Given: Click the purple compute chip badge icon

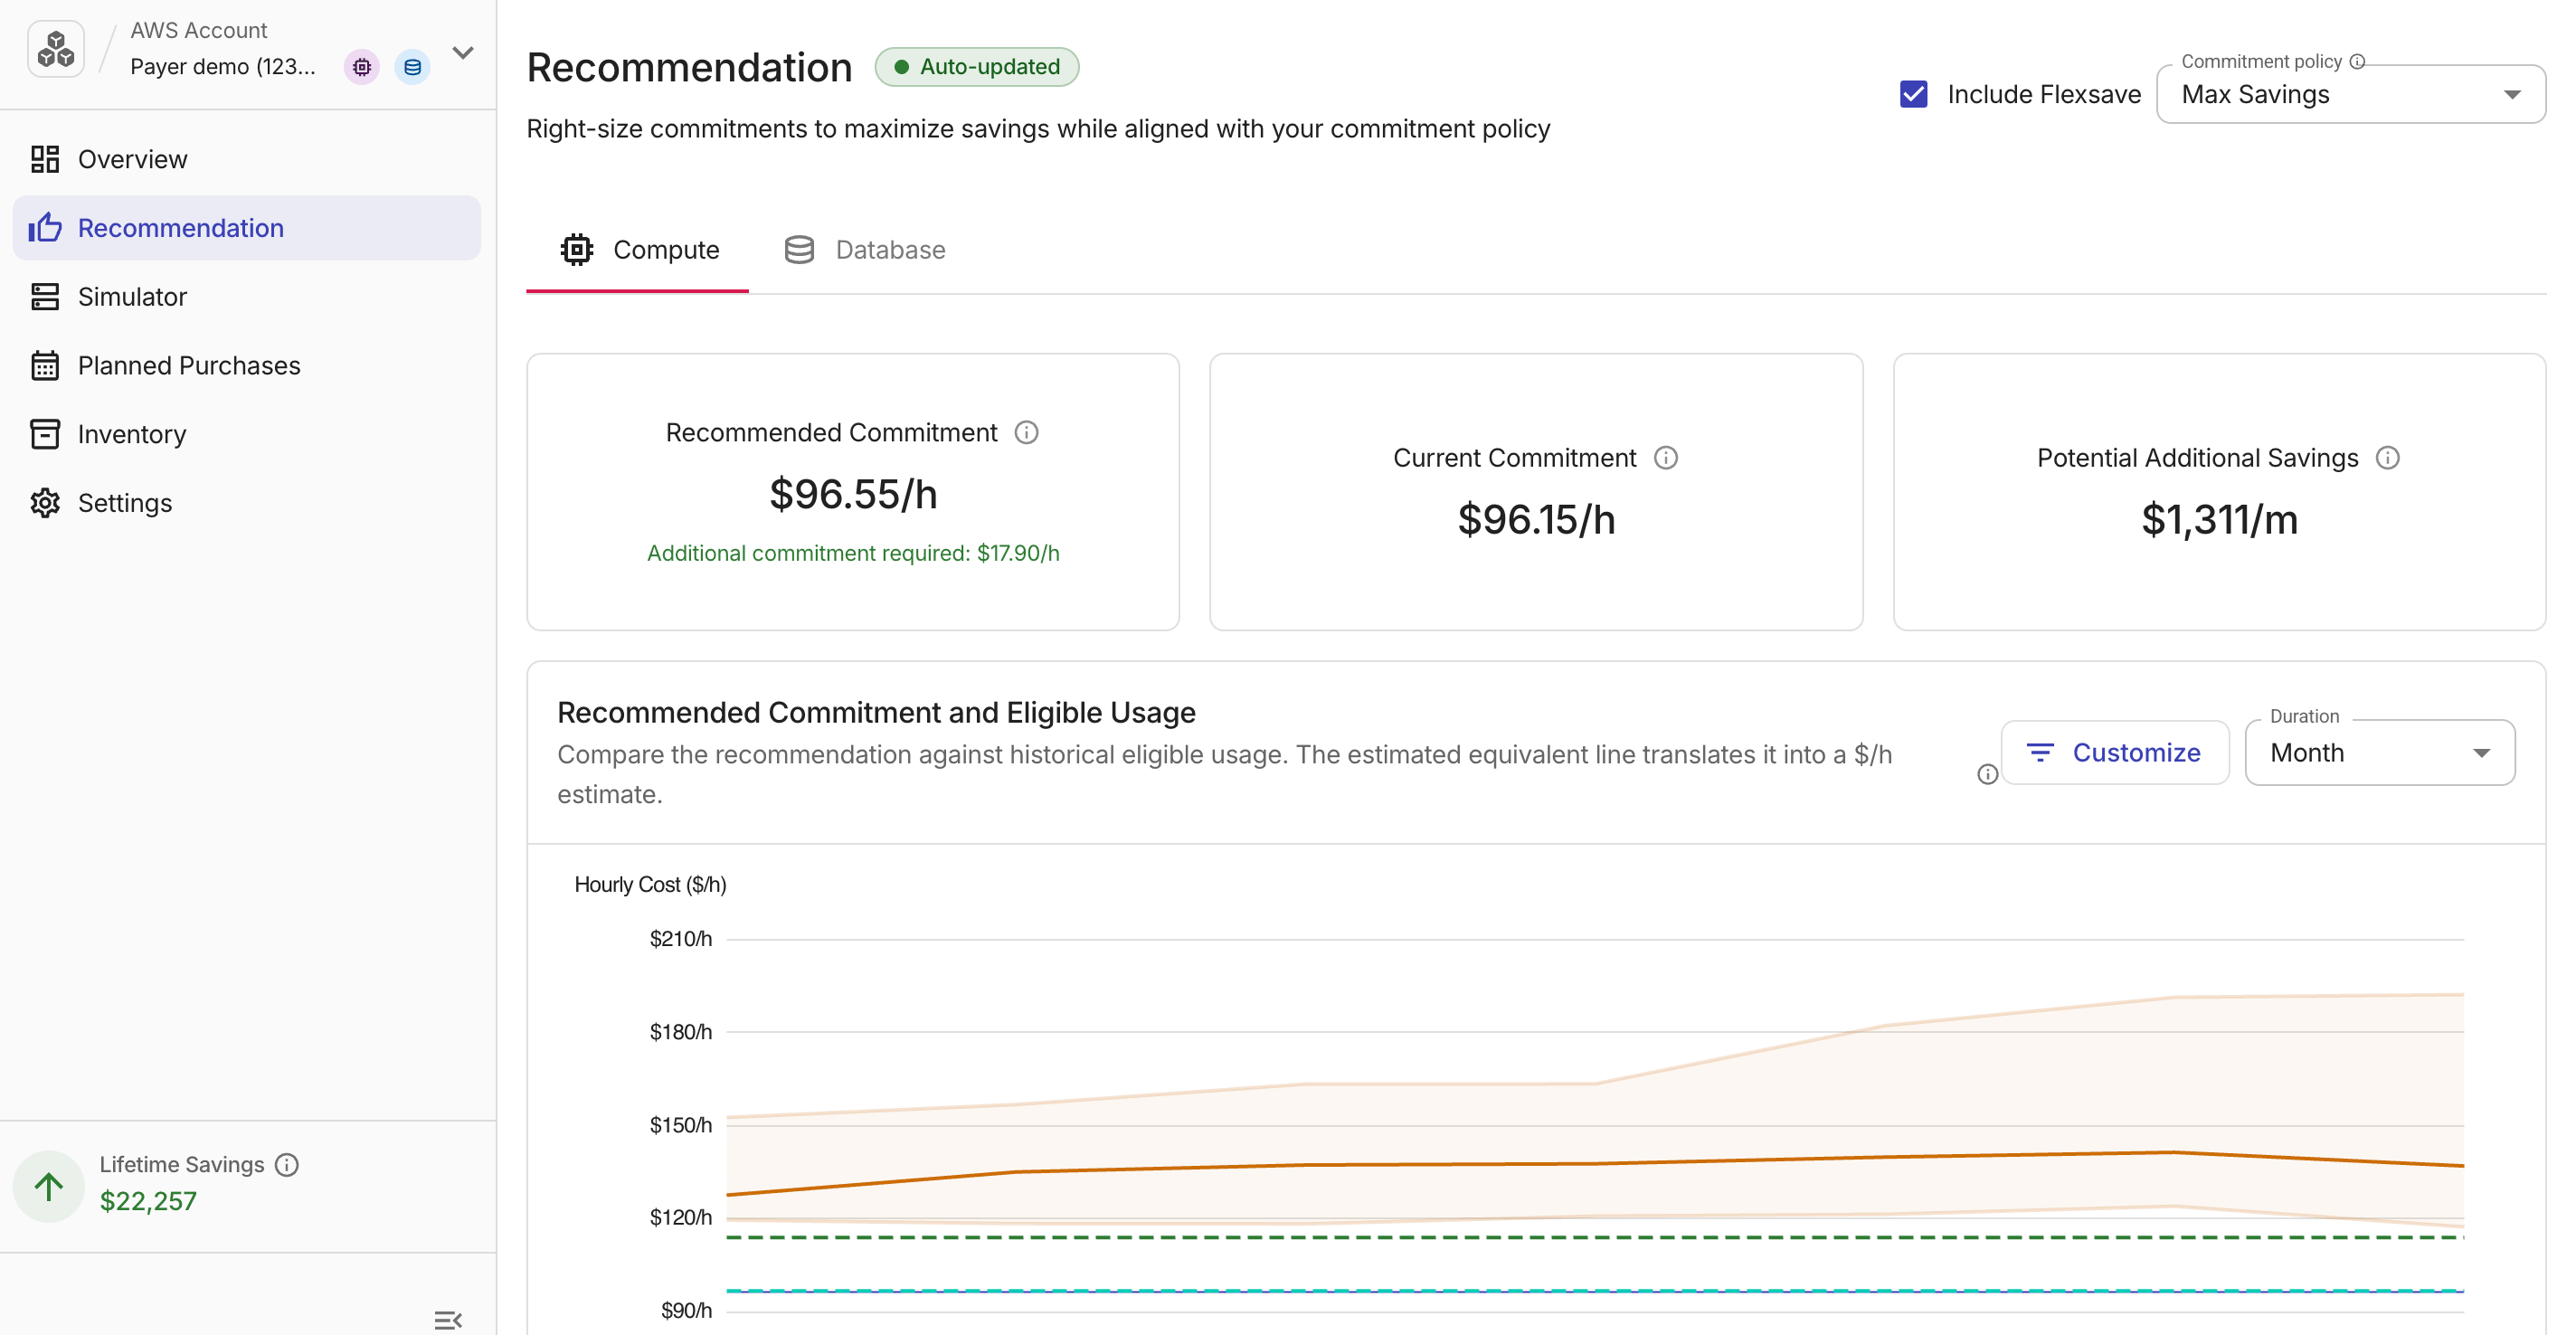Looking at the screenshot, I should [362, 67].
